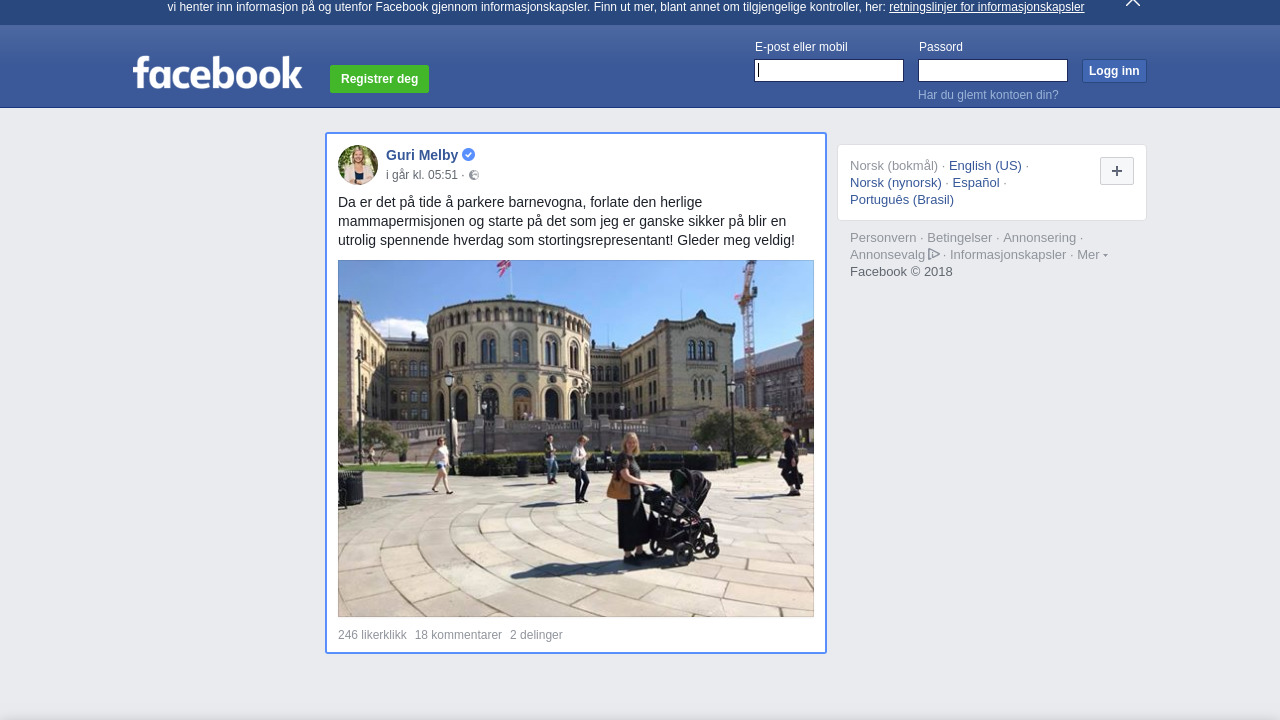Click the verified badge next to Guri Melby
1280x720 pixels.
pos(468,155)
